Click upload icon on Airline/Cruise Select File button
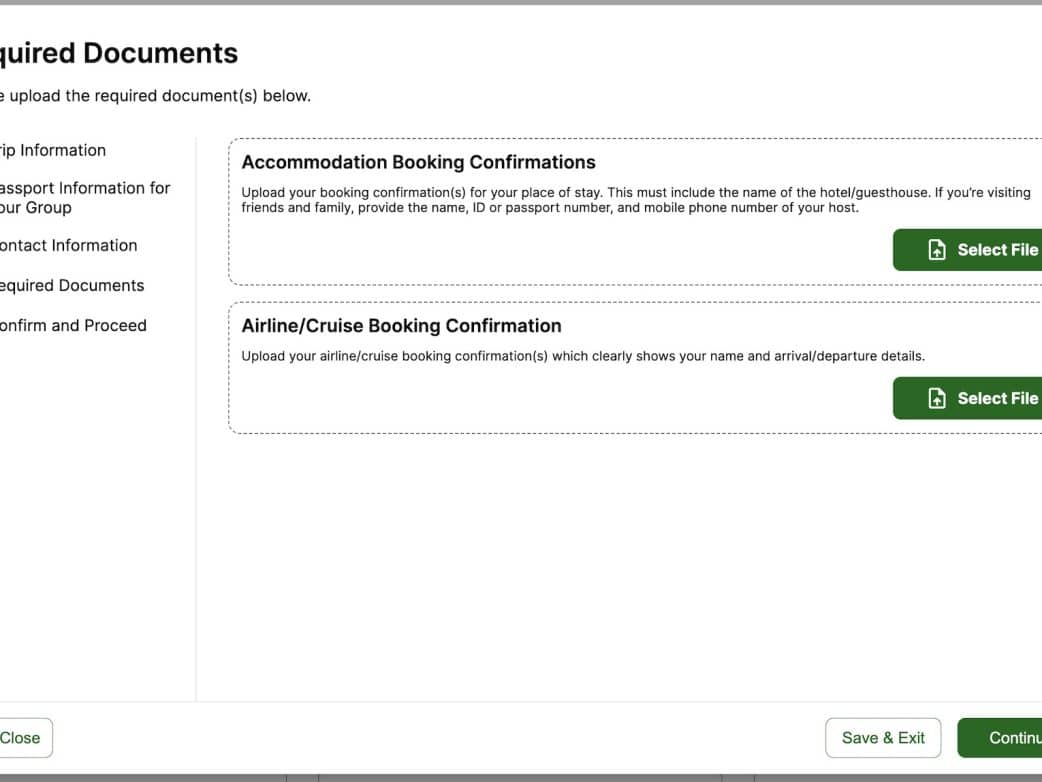 (937, 398)
